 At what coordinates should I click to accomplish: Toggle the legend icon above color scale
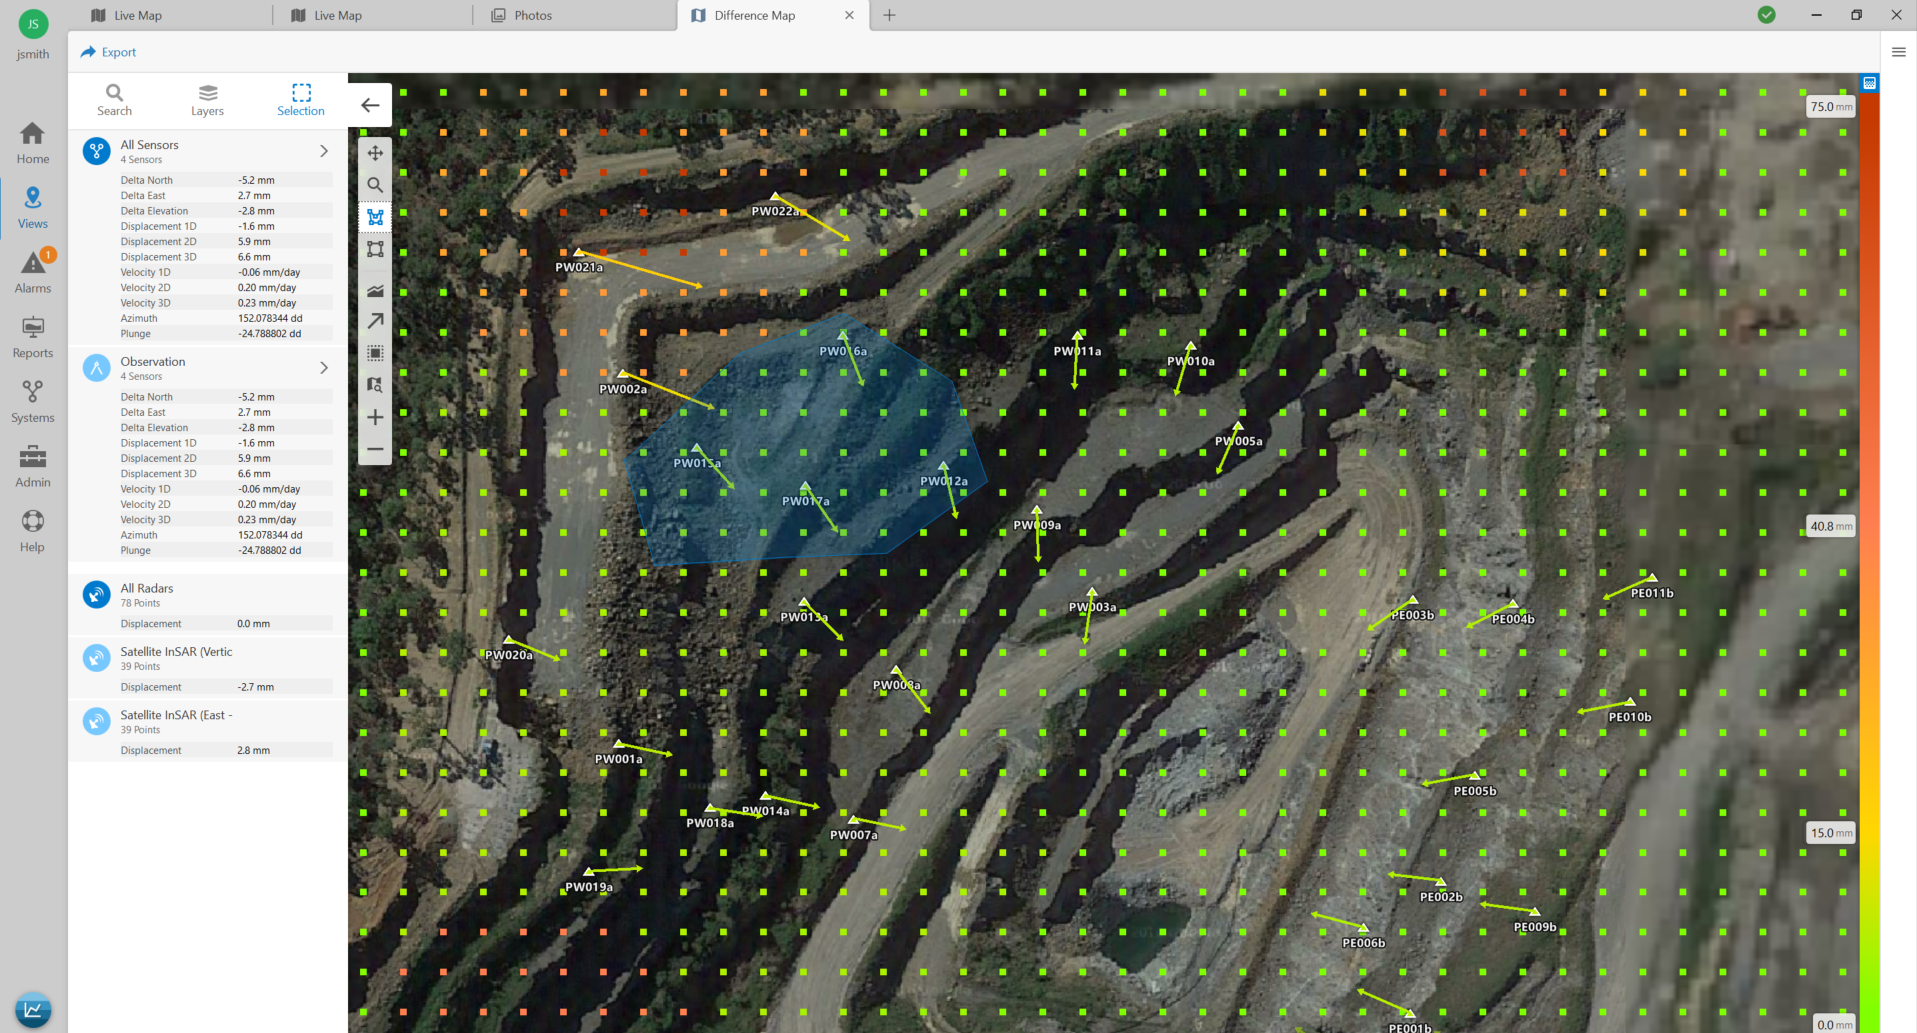click(x=1869, y=83)
